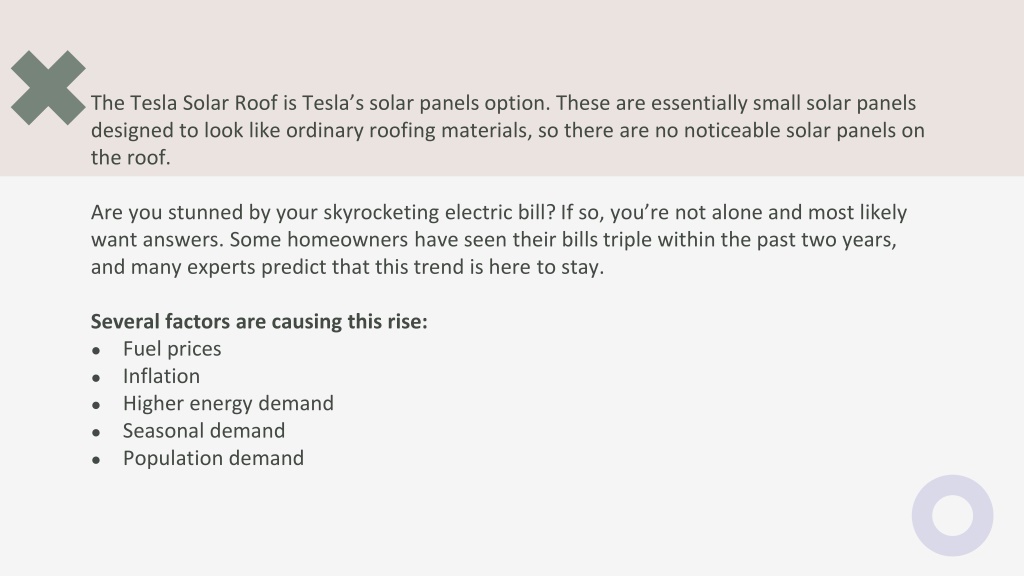Viewport: 1024px width, 576px height.
Task: Click the bullet dot before Inflation
Action: (x=96, y=378)
